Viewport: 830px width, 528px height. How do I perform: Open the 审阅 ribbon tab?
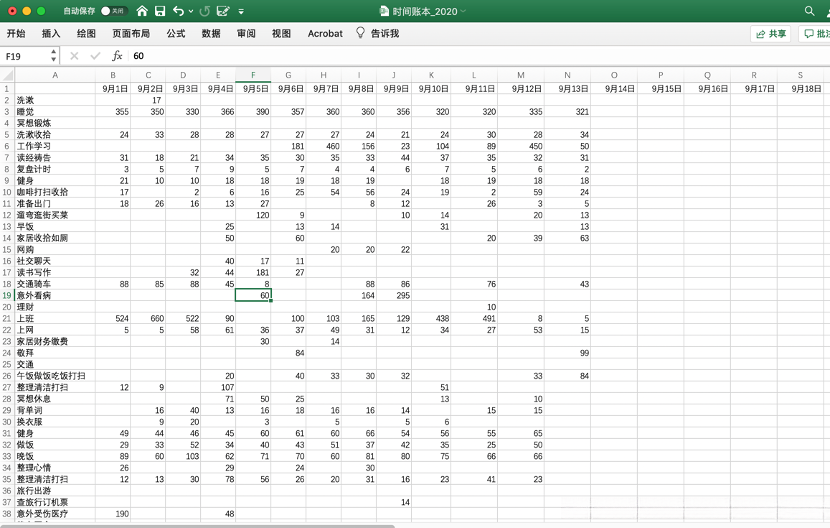(x=246, y=33)
